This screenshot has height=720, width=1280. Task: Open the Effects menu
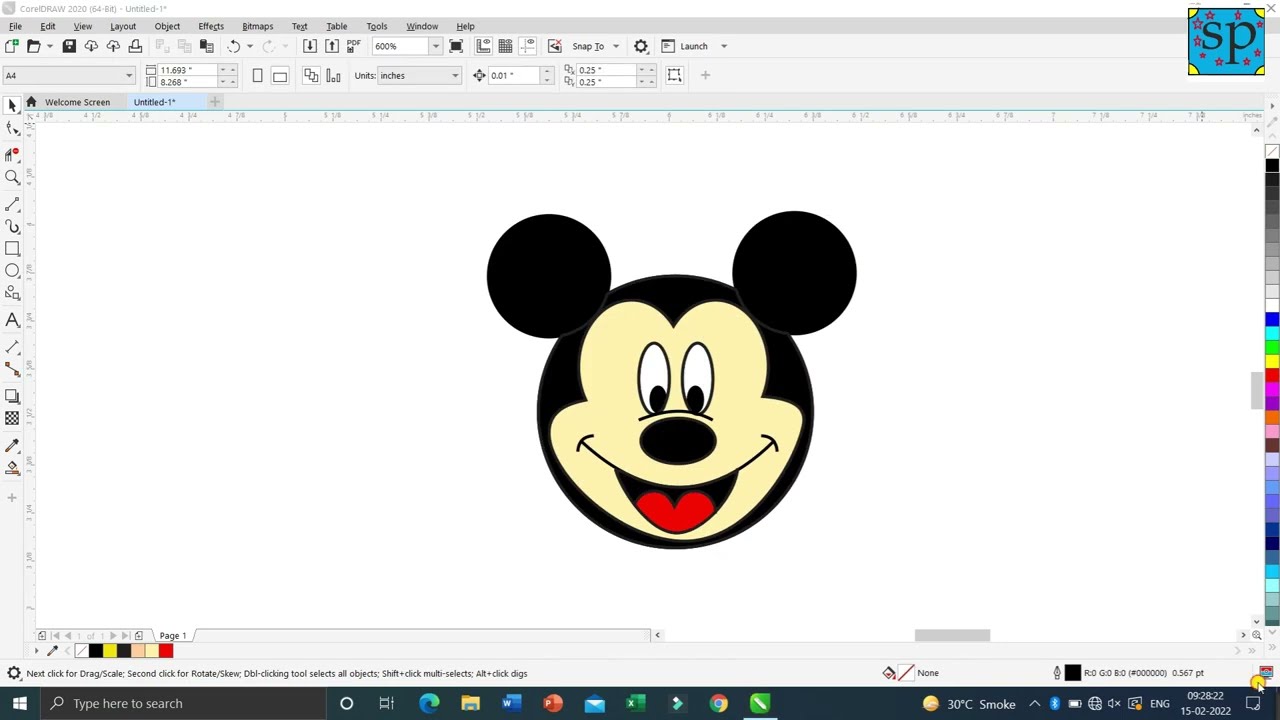[x=211, y=26]
